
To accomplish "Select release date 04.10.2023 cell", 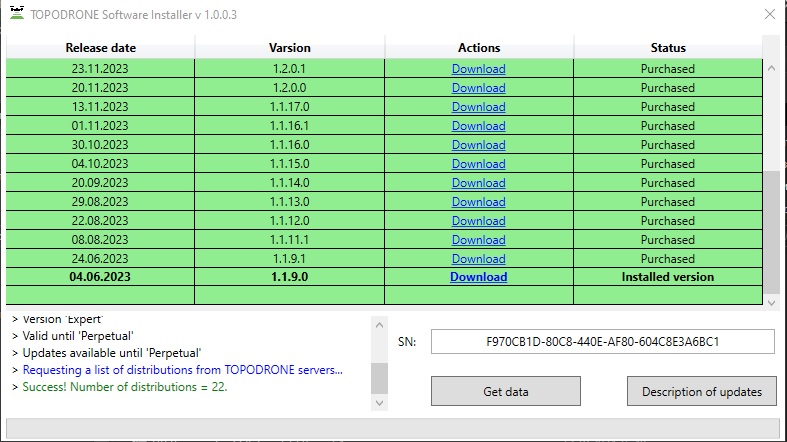I will click(100, 164).
